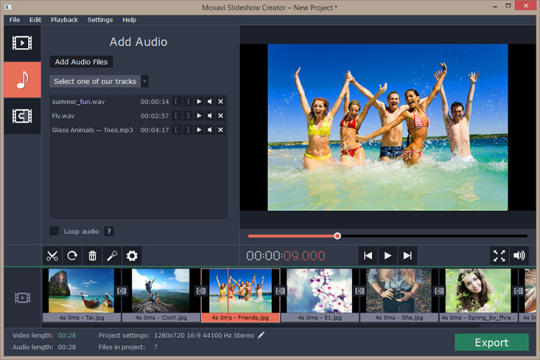The height and width of the screenshot is (360, 540).
Task: Enable the Loop audio checkbox
Action: tap(54, 231)
